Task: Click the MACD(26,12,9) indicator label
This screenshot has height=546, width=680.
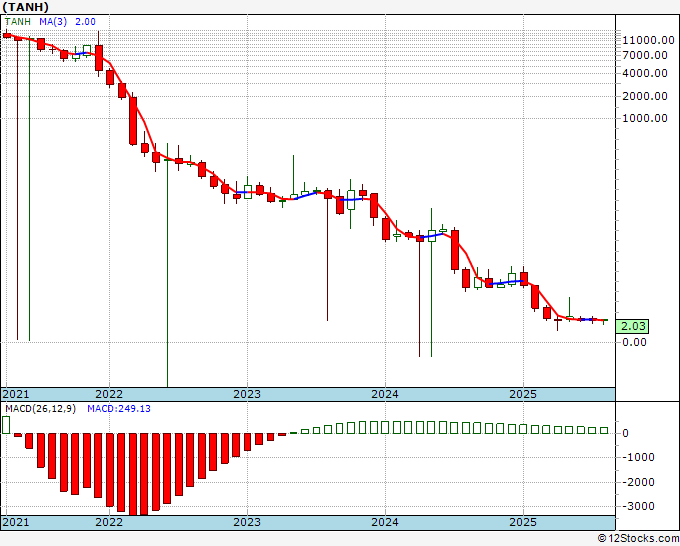Action: 40,409
